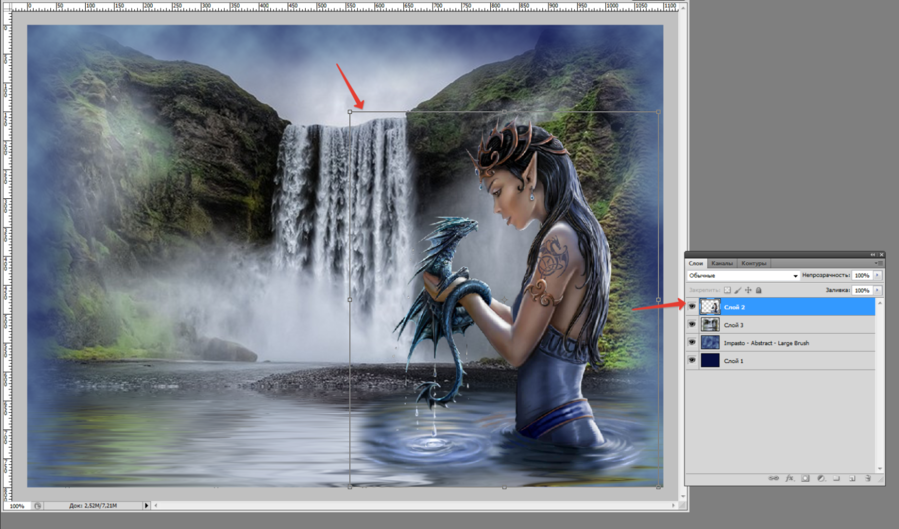Open the Непрозрачность slider arrow
899x529 pixels.
click(877, 276)
